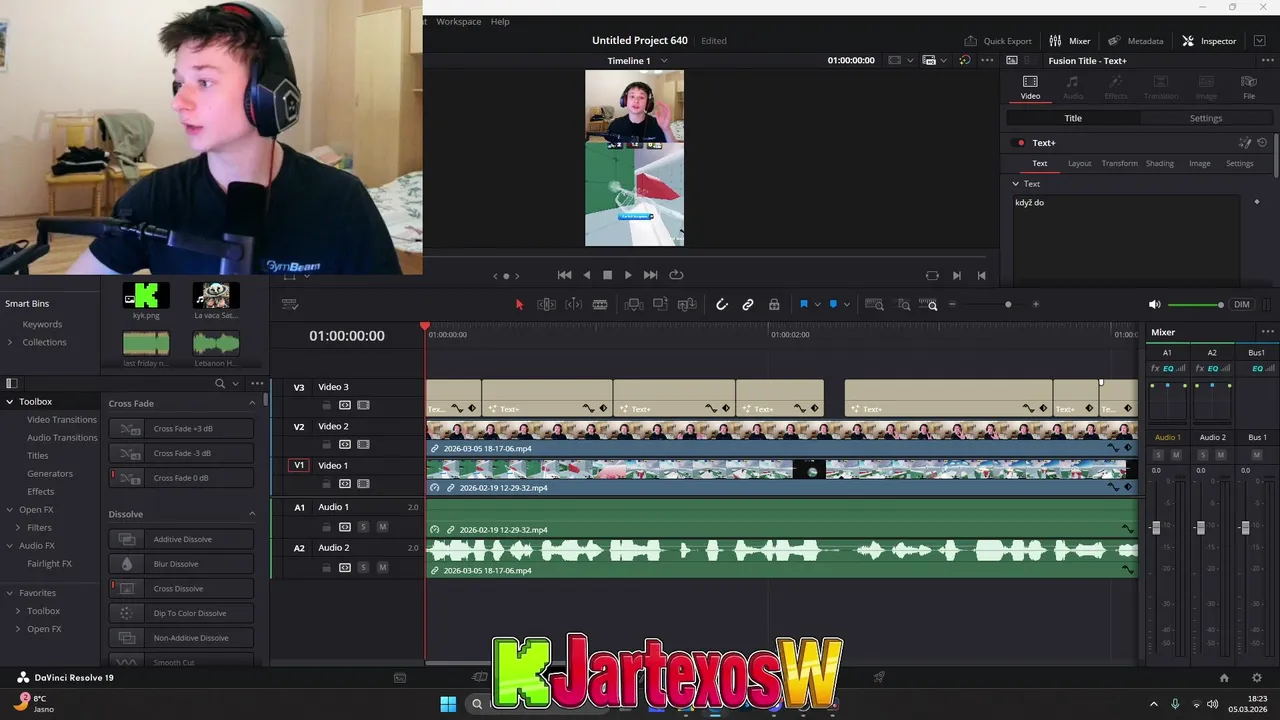Switch to the Layout tab

click(x=1079, y=163)
